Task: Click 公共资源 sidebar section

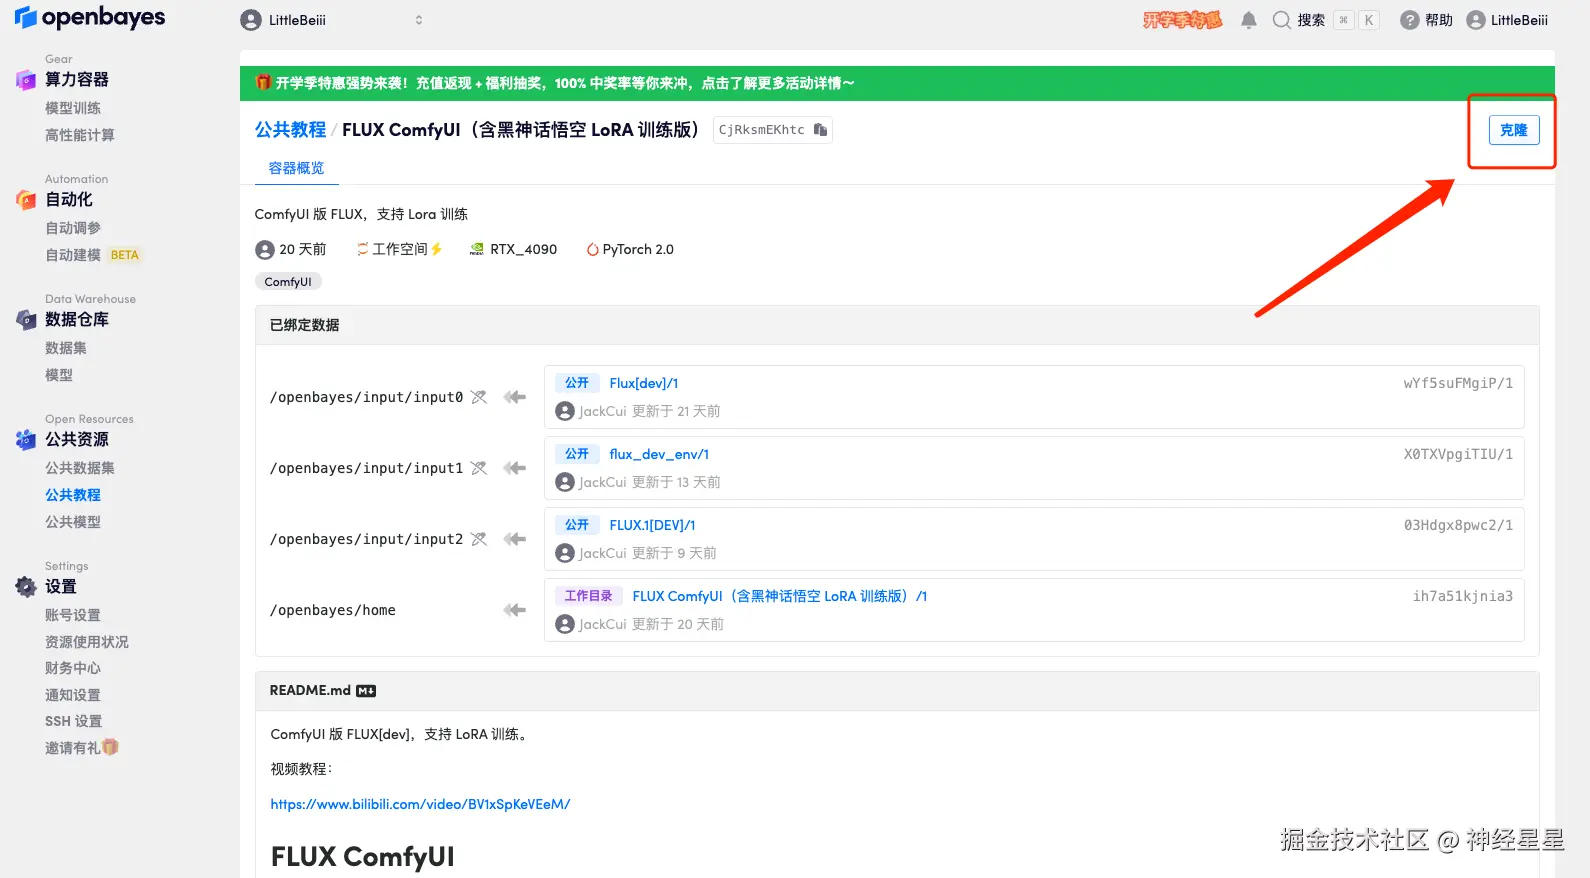Action: click(77, 439)
